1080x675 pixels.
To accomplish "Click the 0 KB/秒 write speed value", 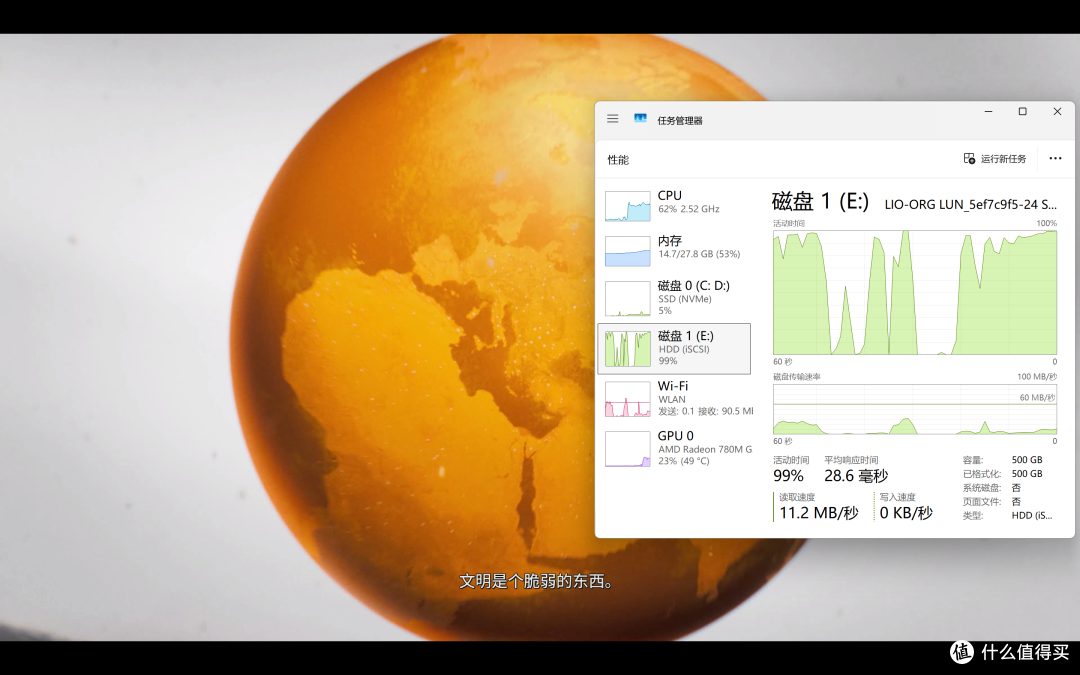I will (906, 513).
